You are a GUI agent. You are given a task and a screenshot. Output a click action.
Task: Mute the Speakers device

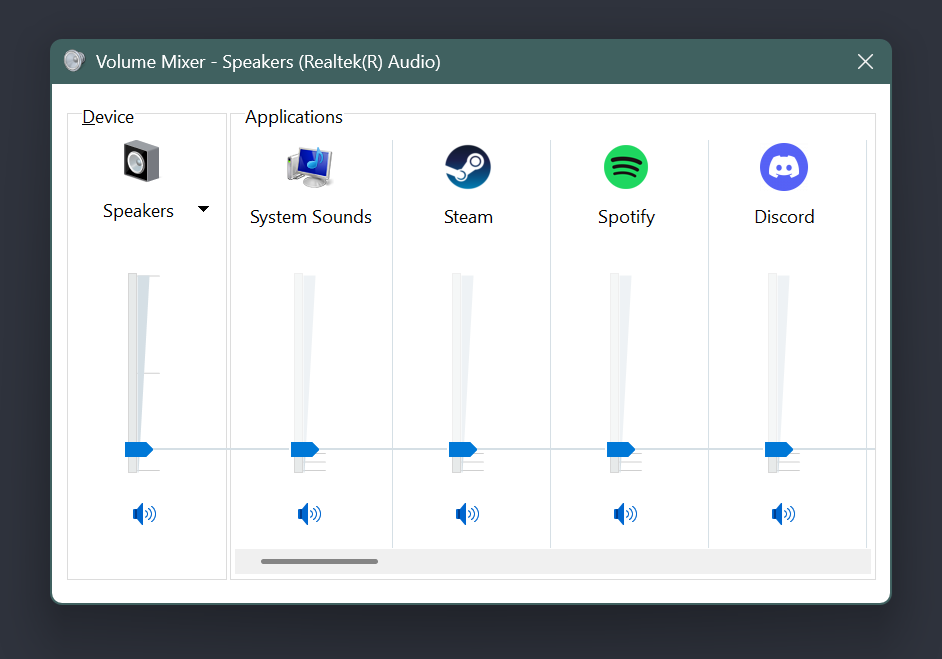pyautogui.click(x=144, y=514)
